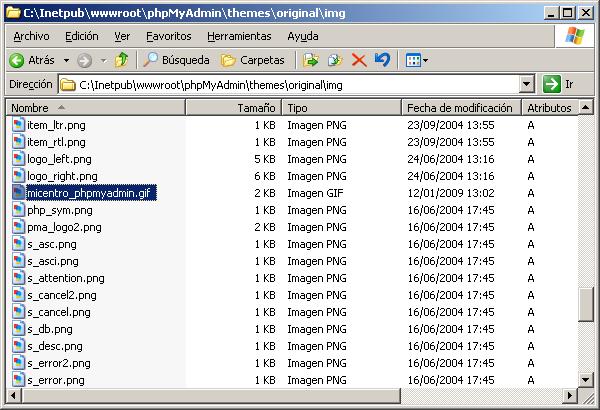Click the Move To folder icon
Image resolution: width=600 pixels, height=410 pixels.
(311, 60)
